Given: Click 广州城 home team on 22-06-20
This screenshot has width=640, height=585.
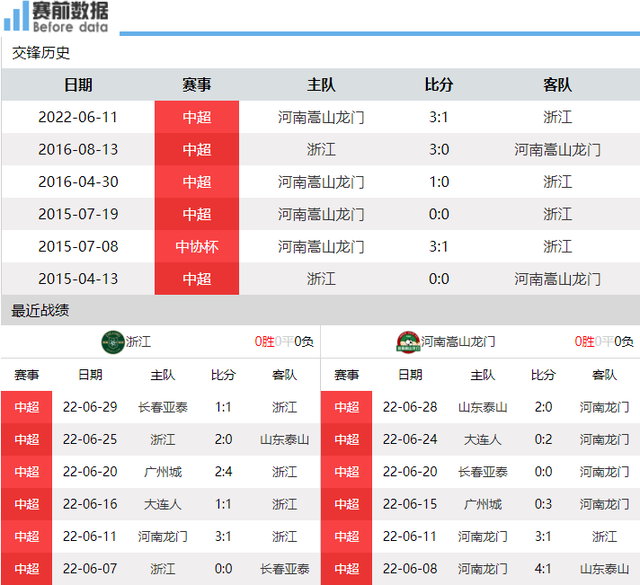Looking at the screenshot, I should coord(162,472).
